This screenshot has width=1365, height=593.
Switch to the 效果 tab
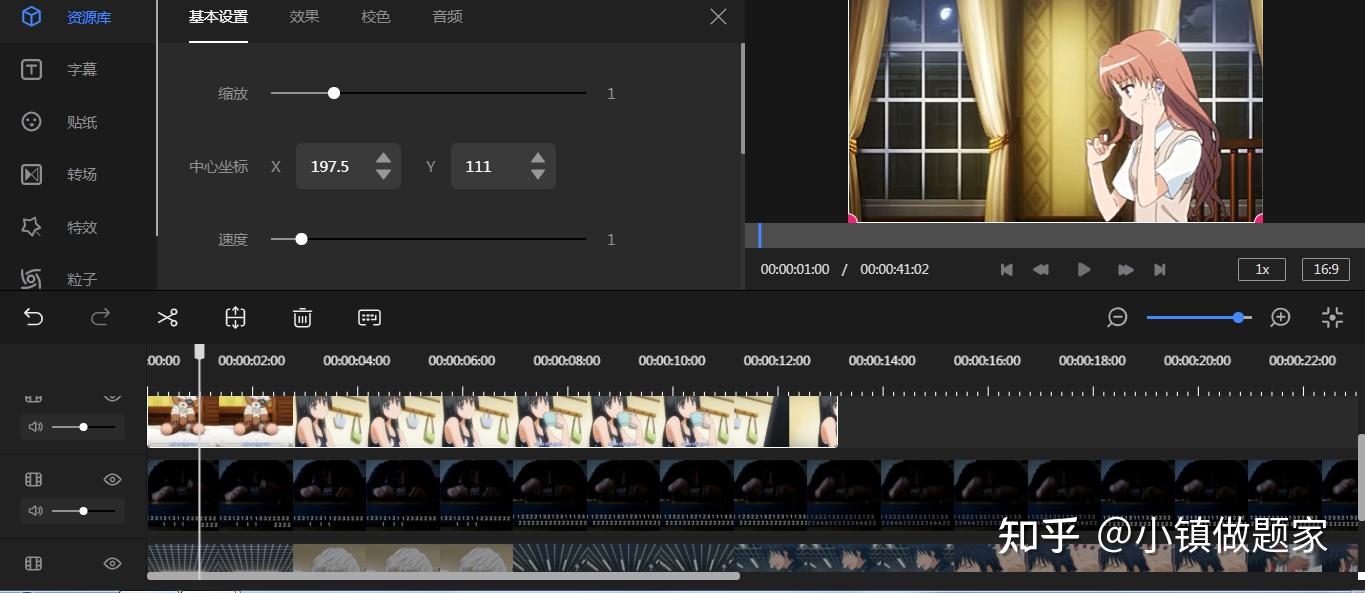(304, 17)
